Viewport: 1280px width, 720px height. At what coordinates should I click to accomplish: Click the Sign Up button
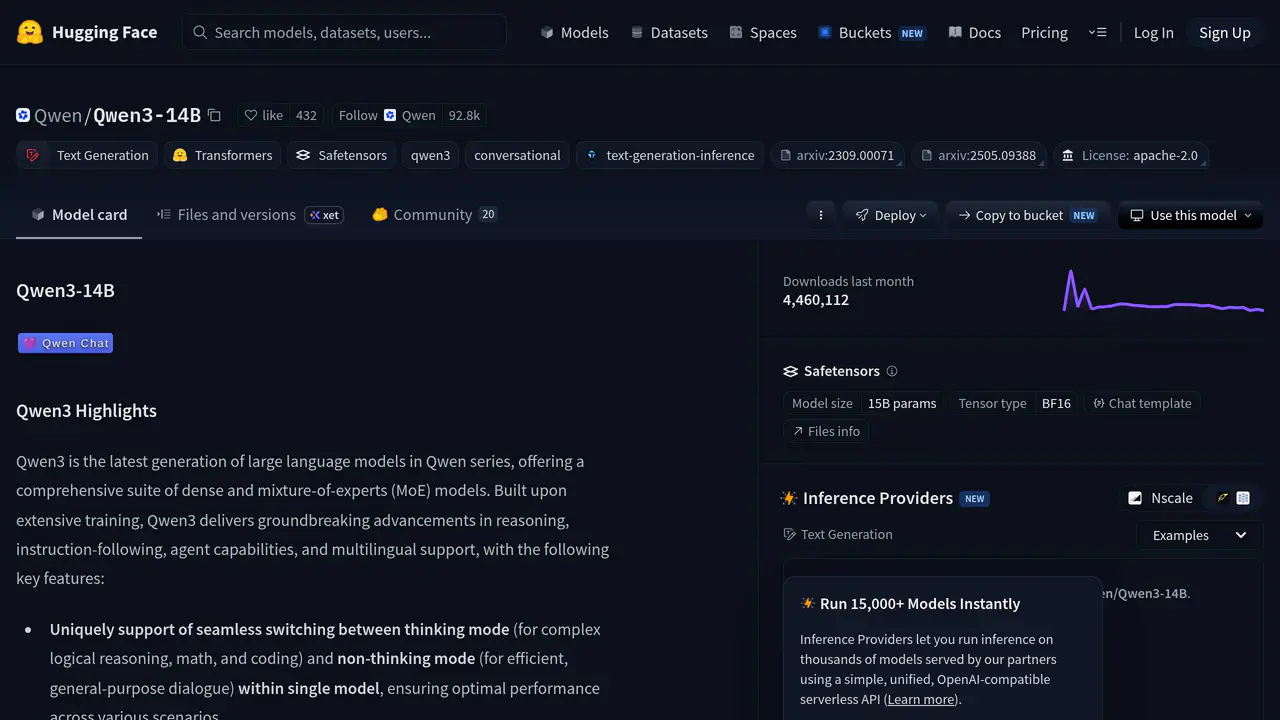[1225, 32]
